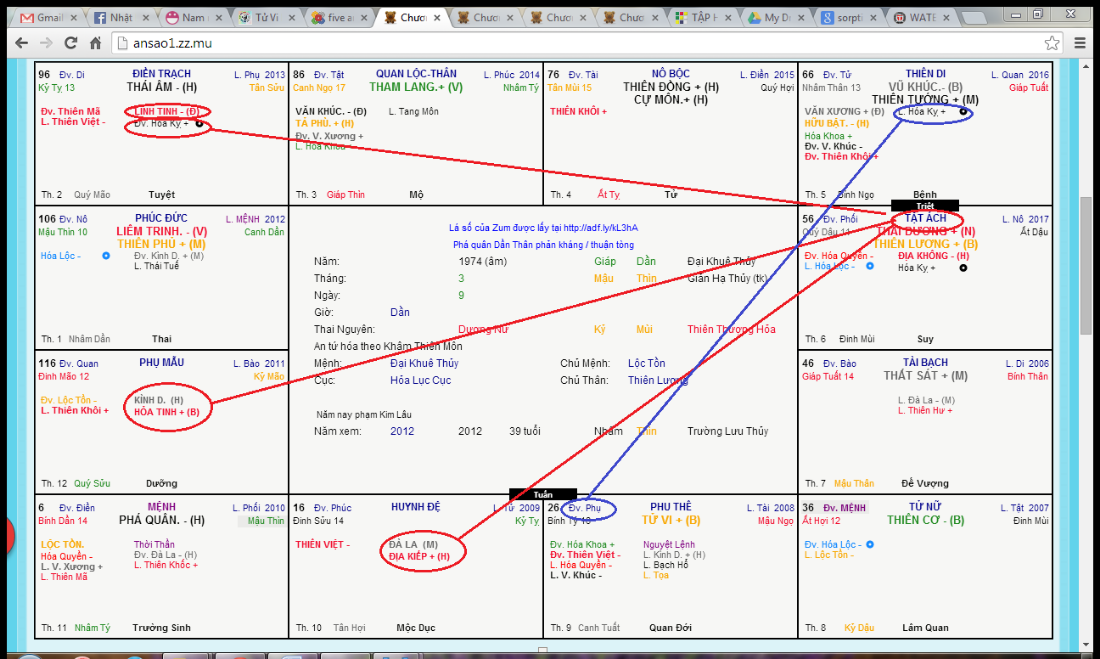Click the black dot beside Hóa Kỵ in Tật Ách
Viewport: 1100px width, 659px height.
coord(963,268)
